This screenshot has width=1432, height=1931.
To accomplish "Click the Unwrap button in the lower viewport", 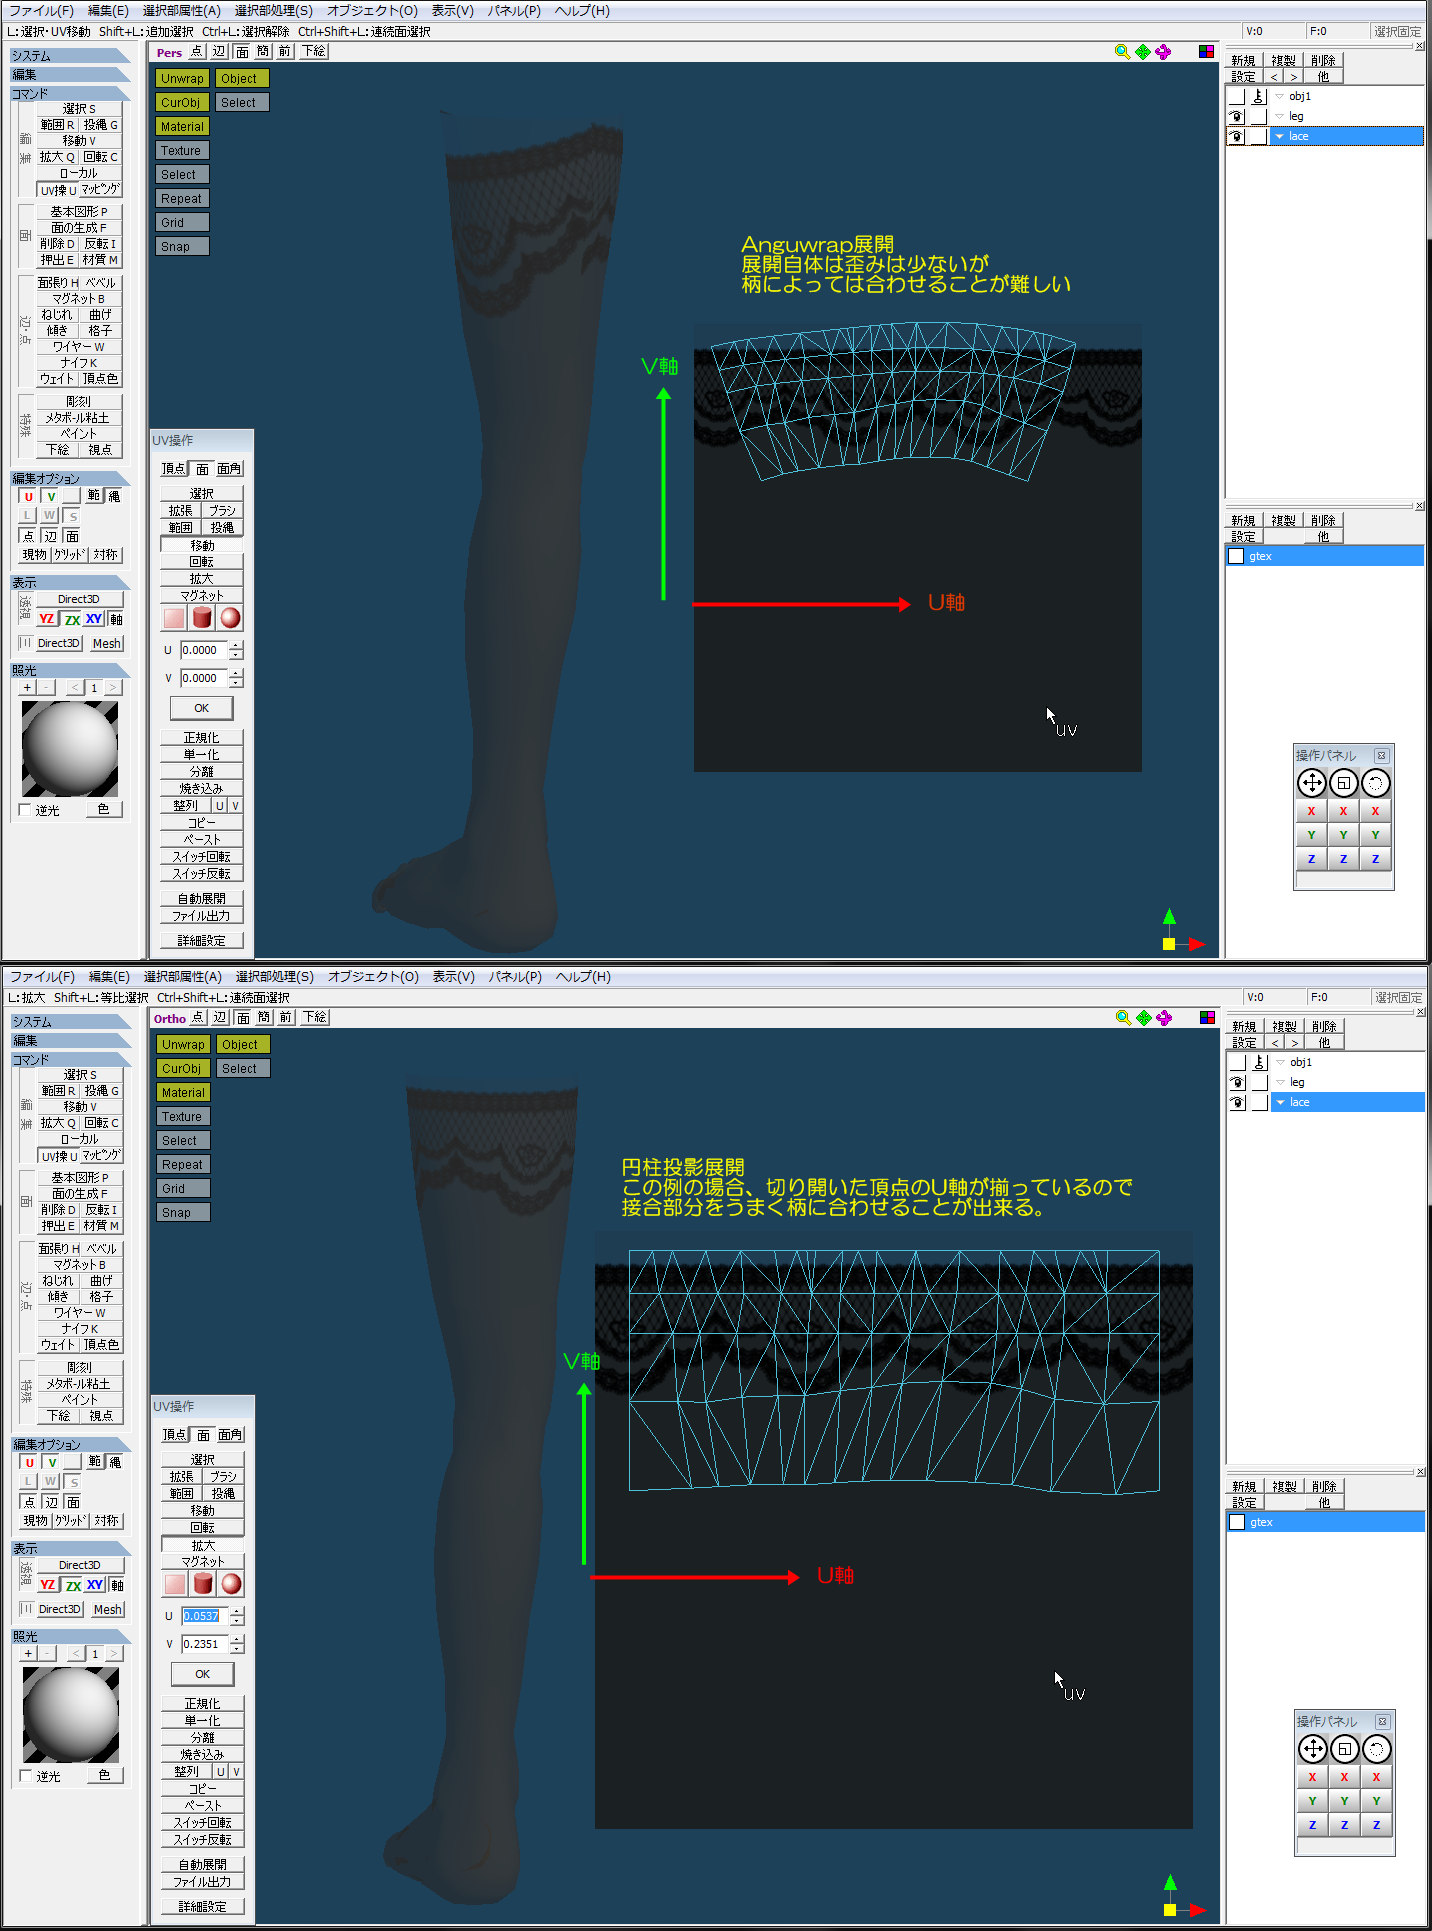I will pos(183,1044).
